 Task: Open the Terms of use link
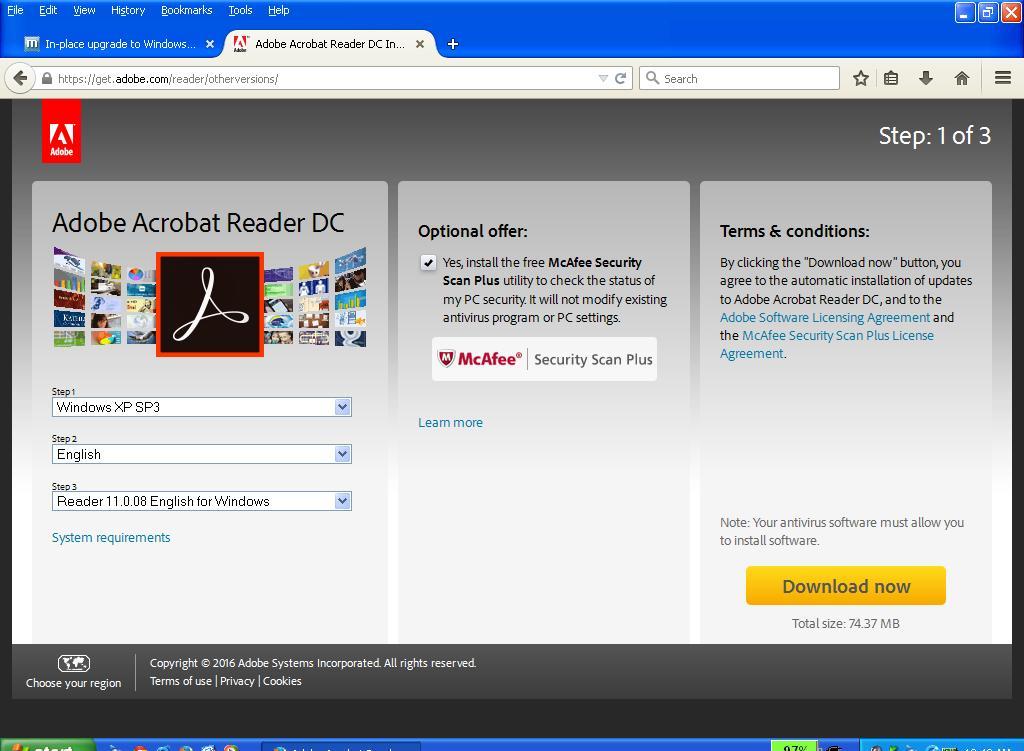[x=181, y=680]
